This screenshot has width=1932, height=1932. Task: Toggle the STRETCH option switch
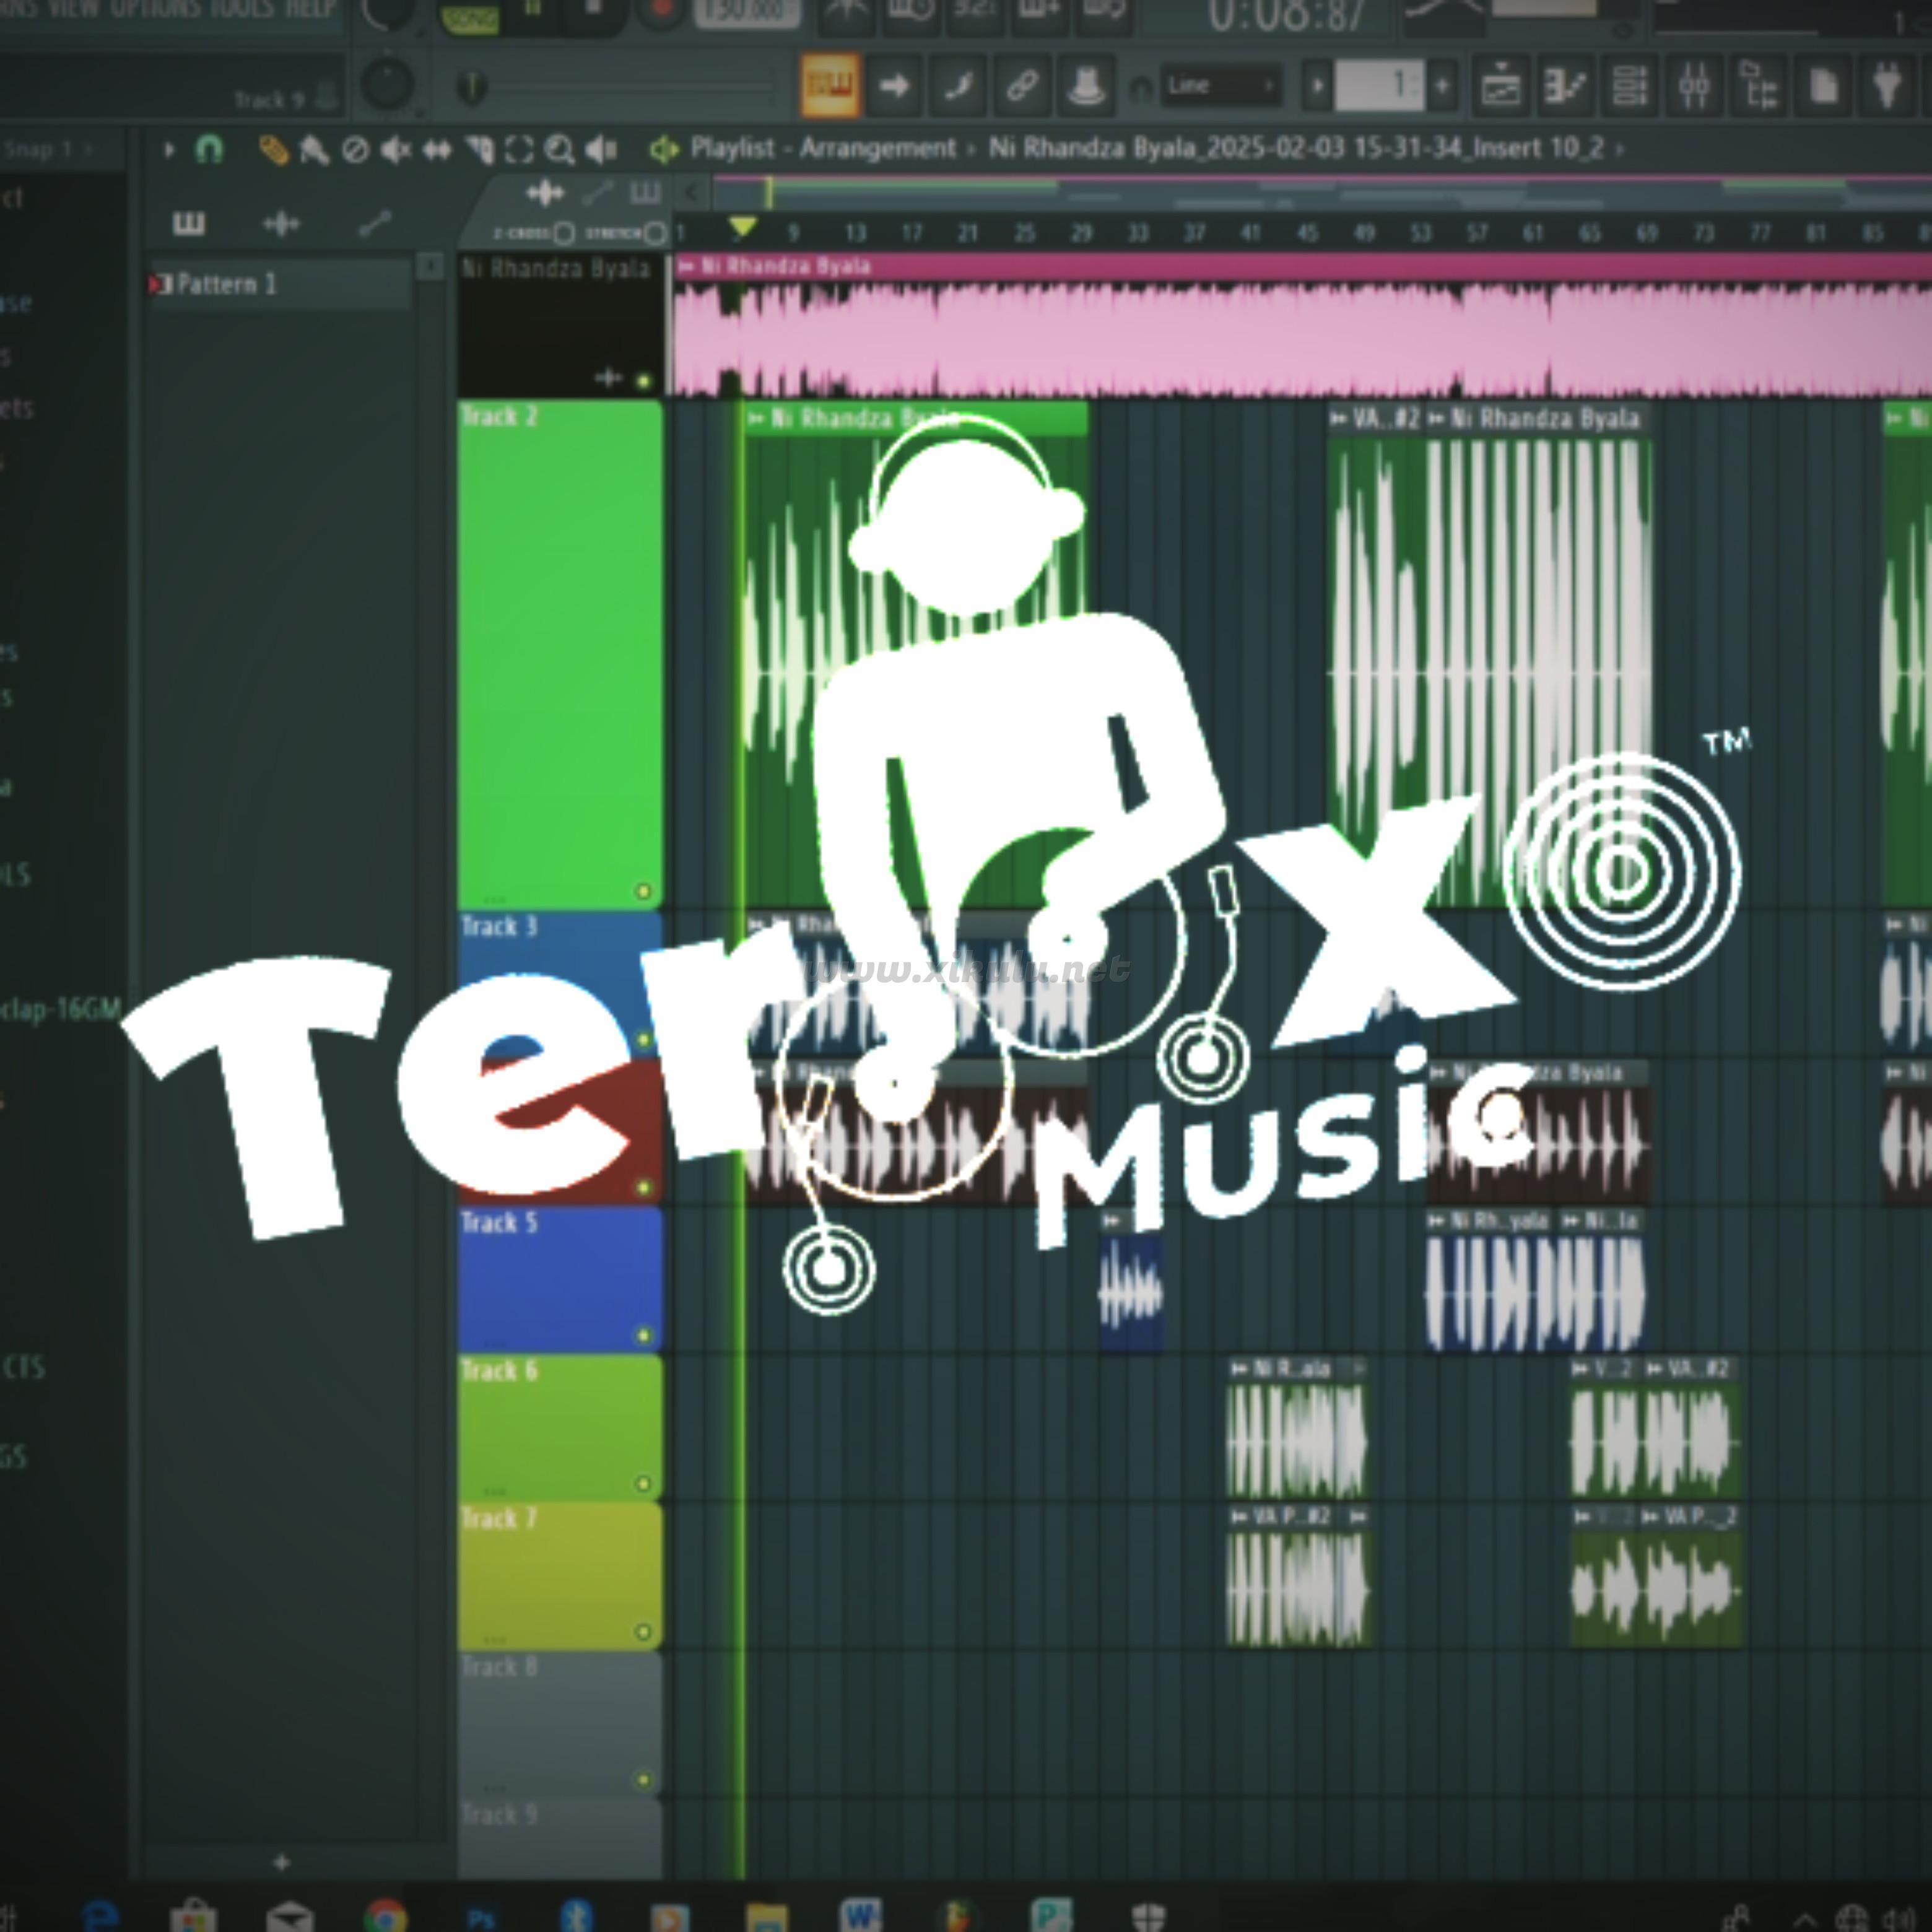[x=655, y=234]
